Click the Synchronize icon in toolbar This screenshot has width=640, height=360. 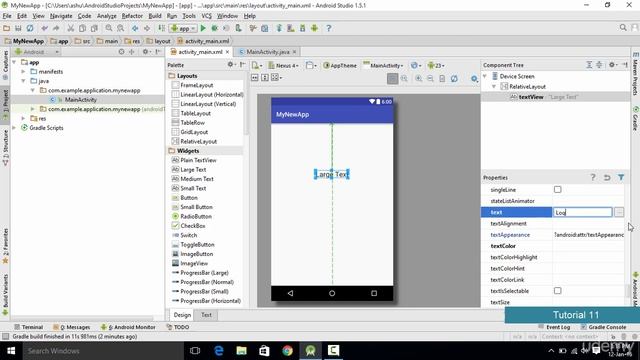[30, 28]
